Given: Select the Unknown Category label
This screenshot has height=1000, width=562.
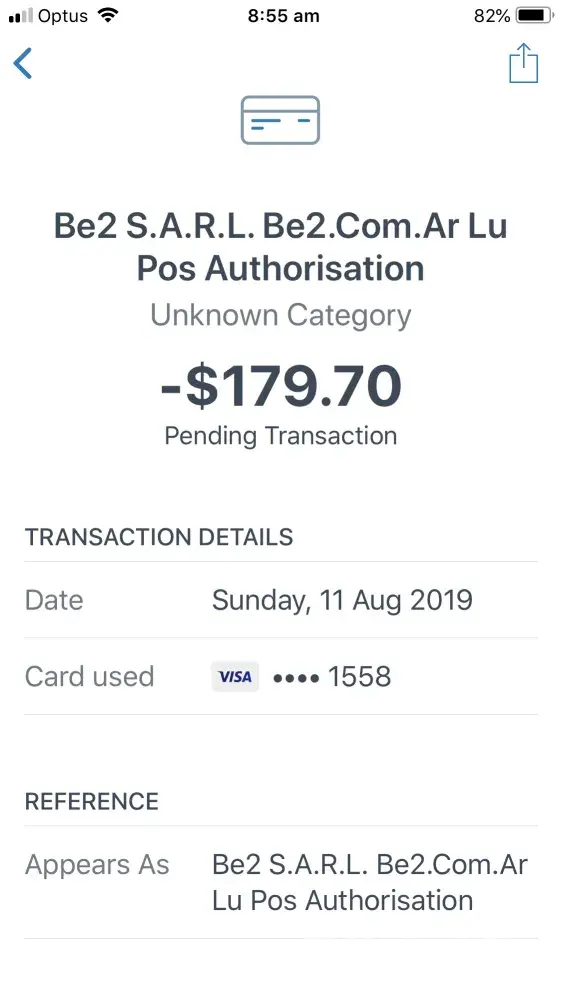Looking at the screenshot, I should click(281, 316).
